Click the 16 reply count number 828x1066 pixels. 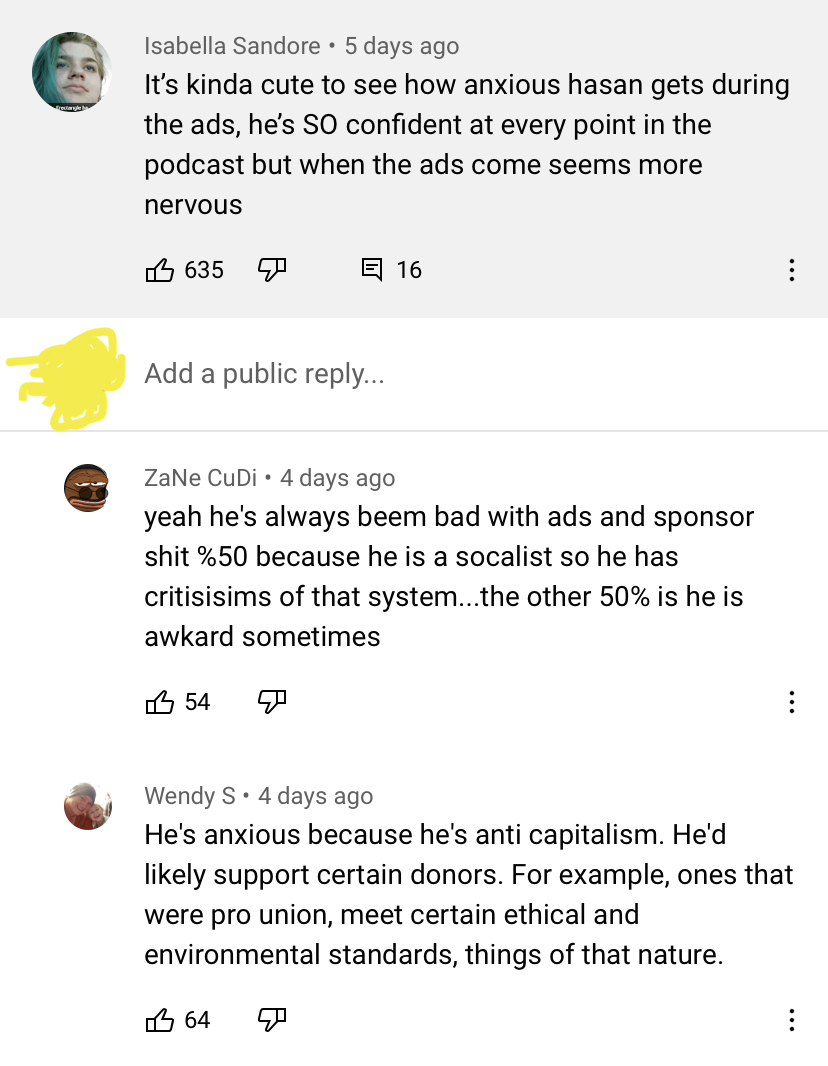click(x=409, y=270)
